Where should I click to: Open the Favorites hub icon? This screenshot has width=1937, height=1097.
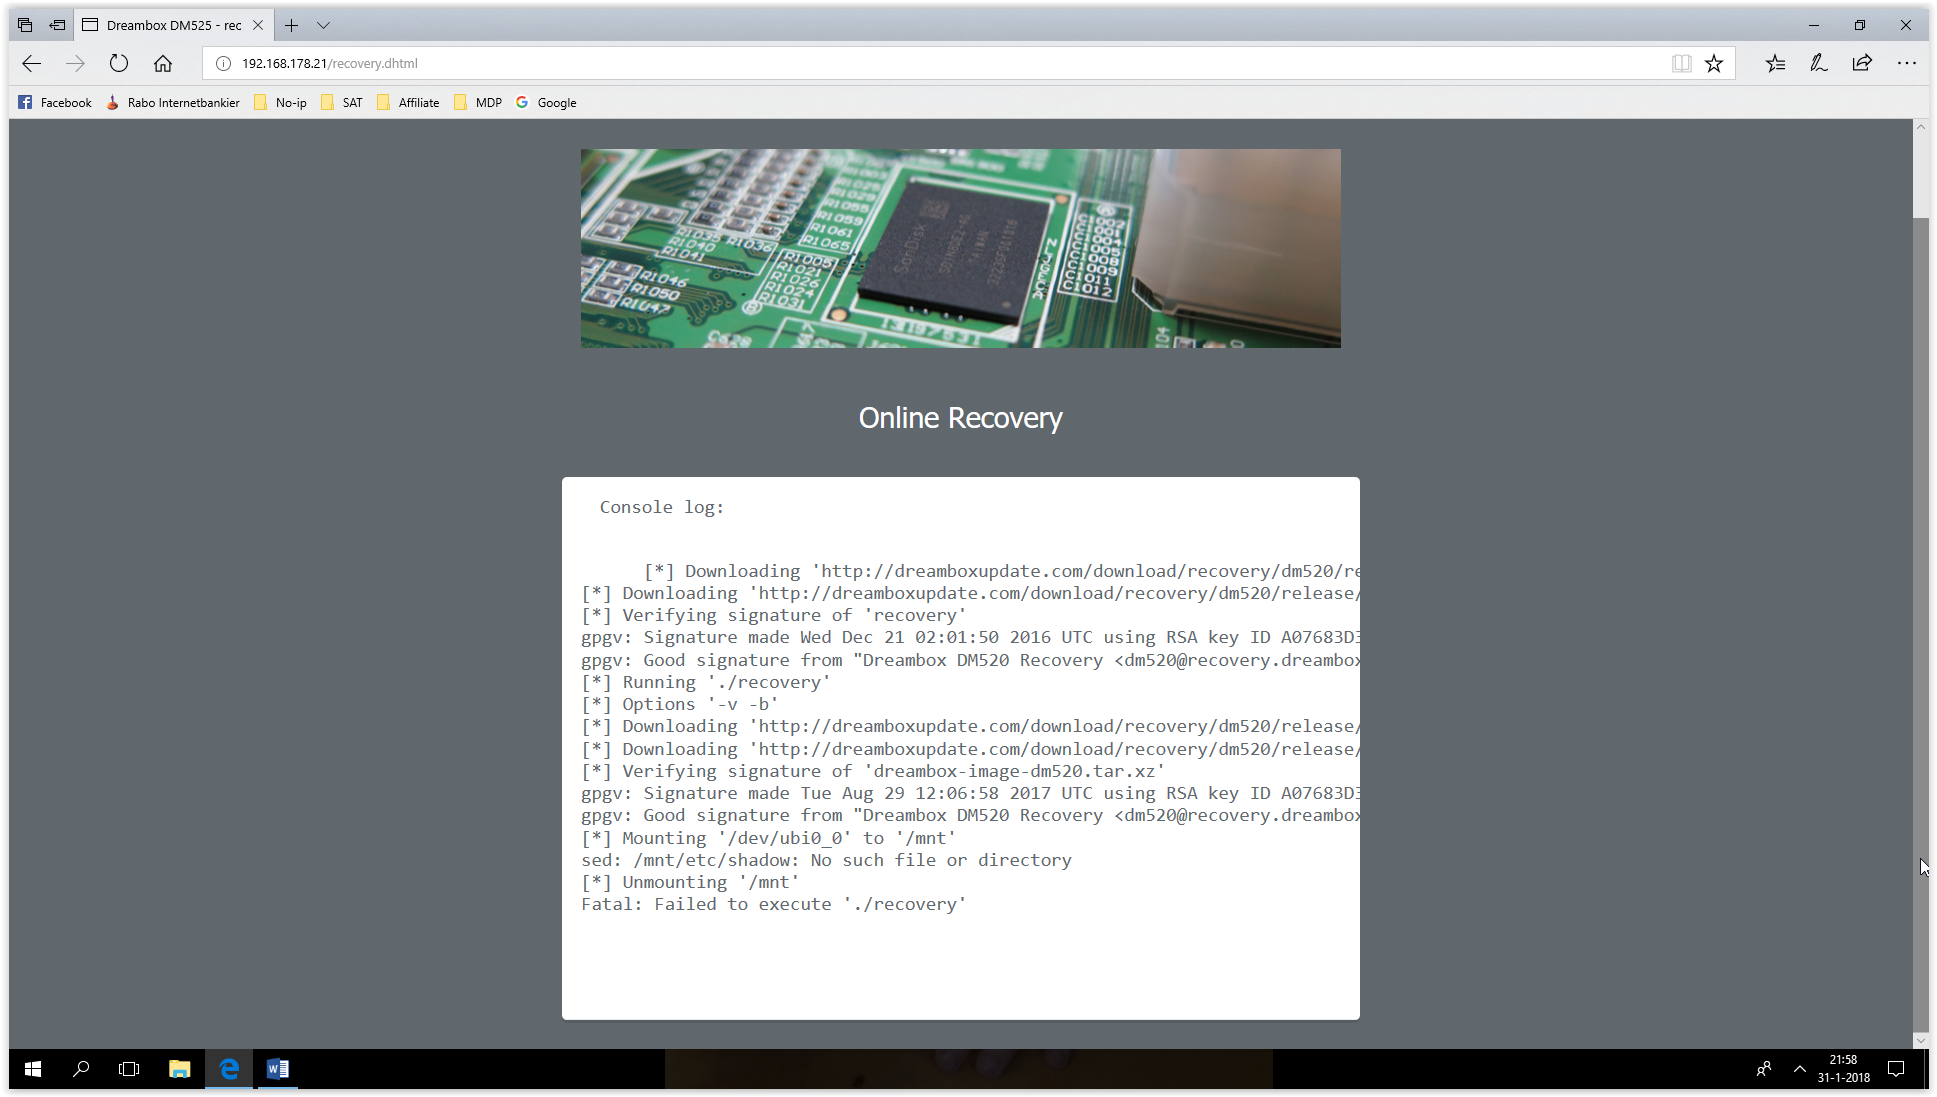pyautogui.click(x=1775, y=63)
